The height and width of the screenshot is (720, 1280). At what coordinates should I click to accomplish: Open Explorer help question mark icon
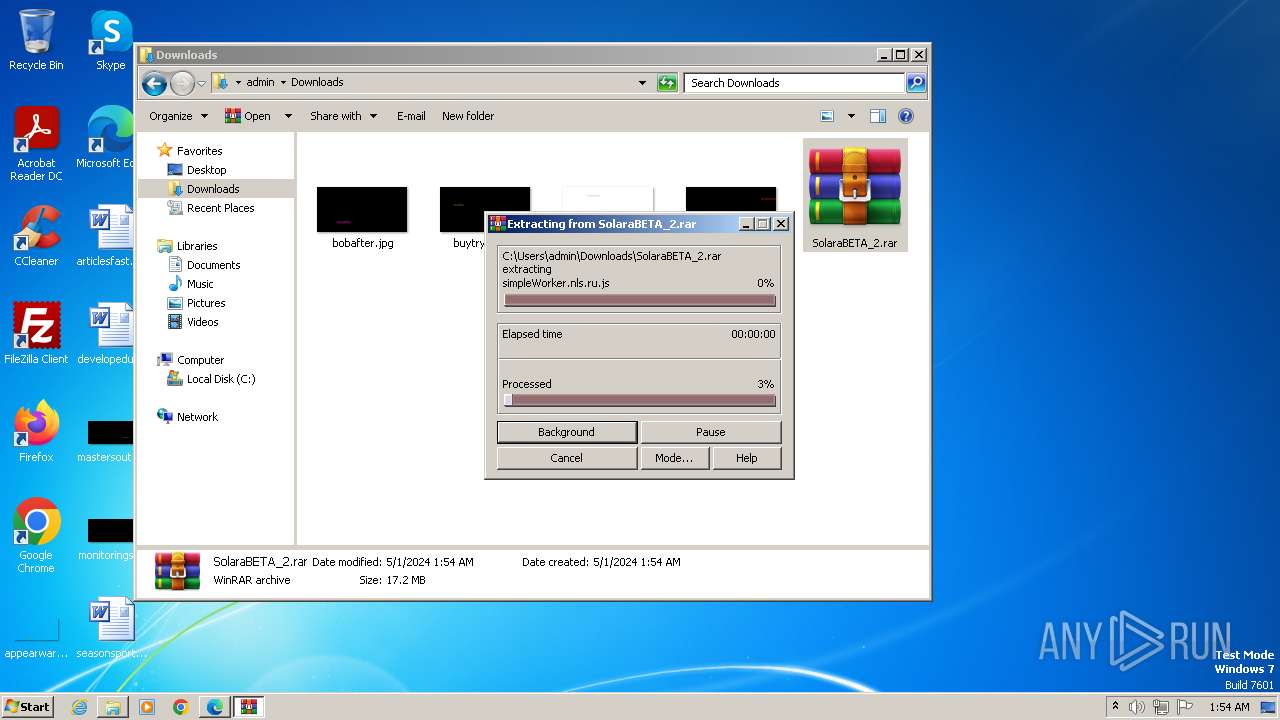click(905, 116)
